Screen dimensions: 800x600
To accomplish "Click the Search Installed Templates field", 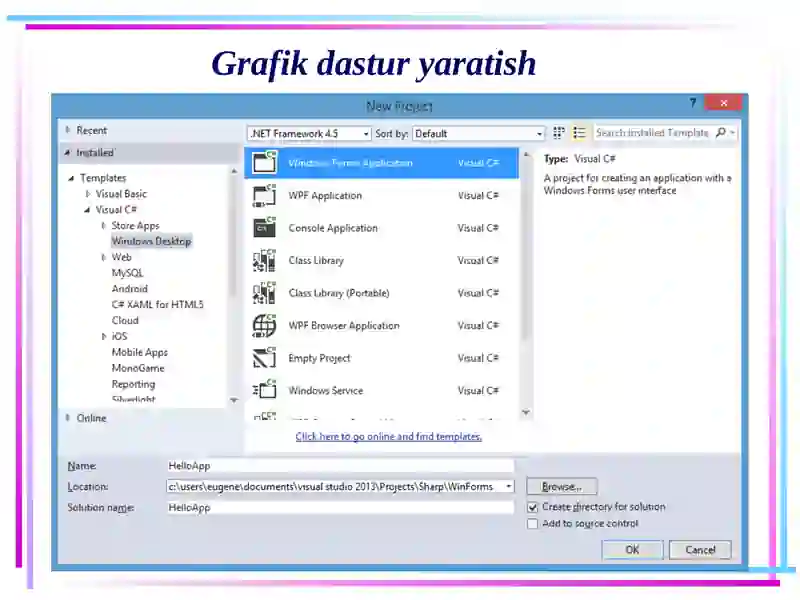I will [x=653, y=133].
